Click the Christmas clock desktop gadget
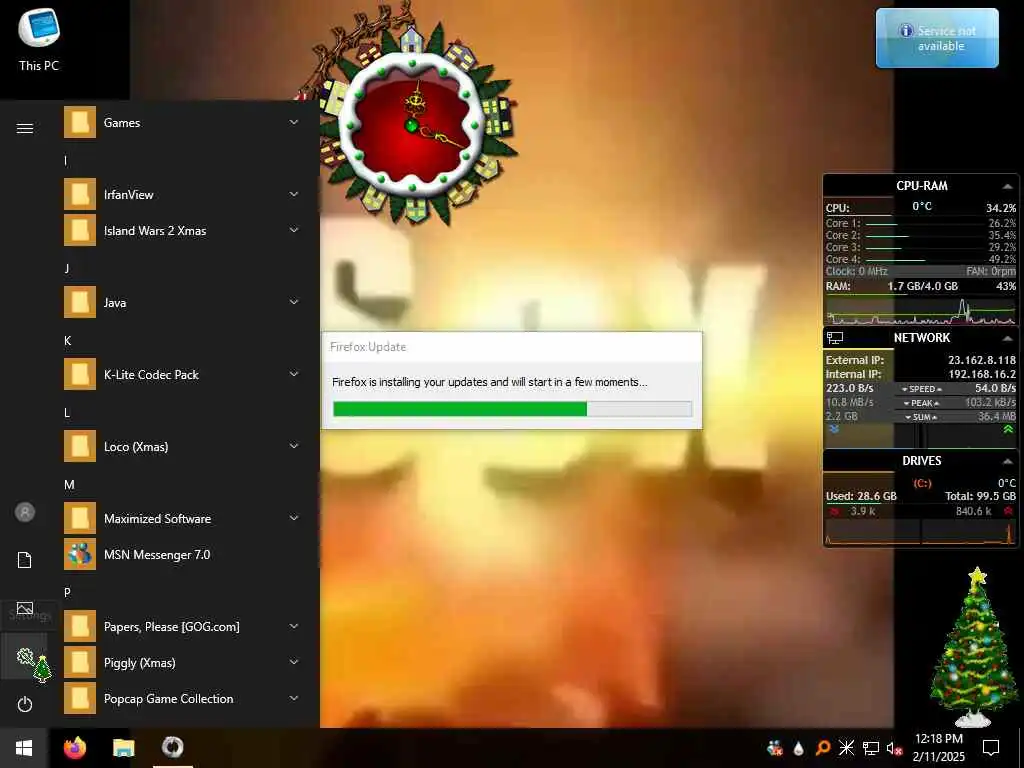Image resolution: width=1024 pixels, height=768 pixels. (x=411, y=124)
